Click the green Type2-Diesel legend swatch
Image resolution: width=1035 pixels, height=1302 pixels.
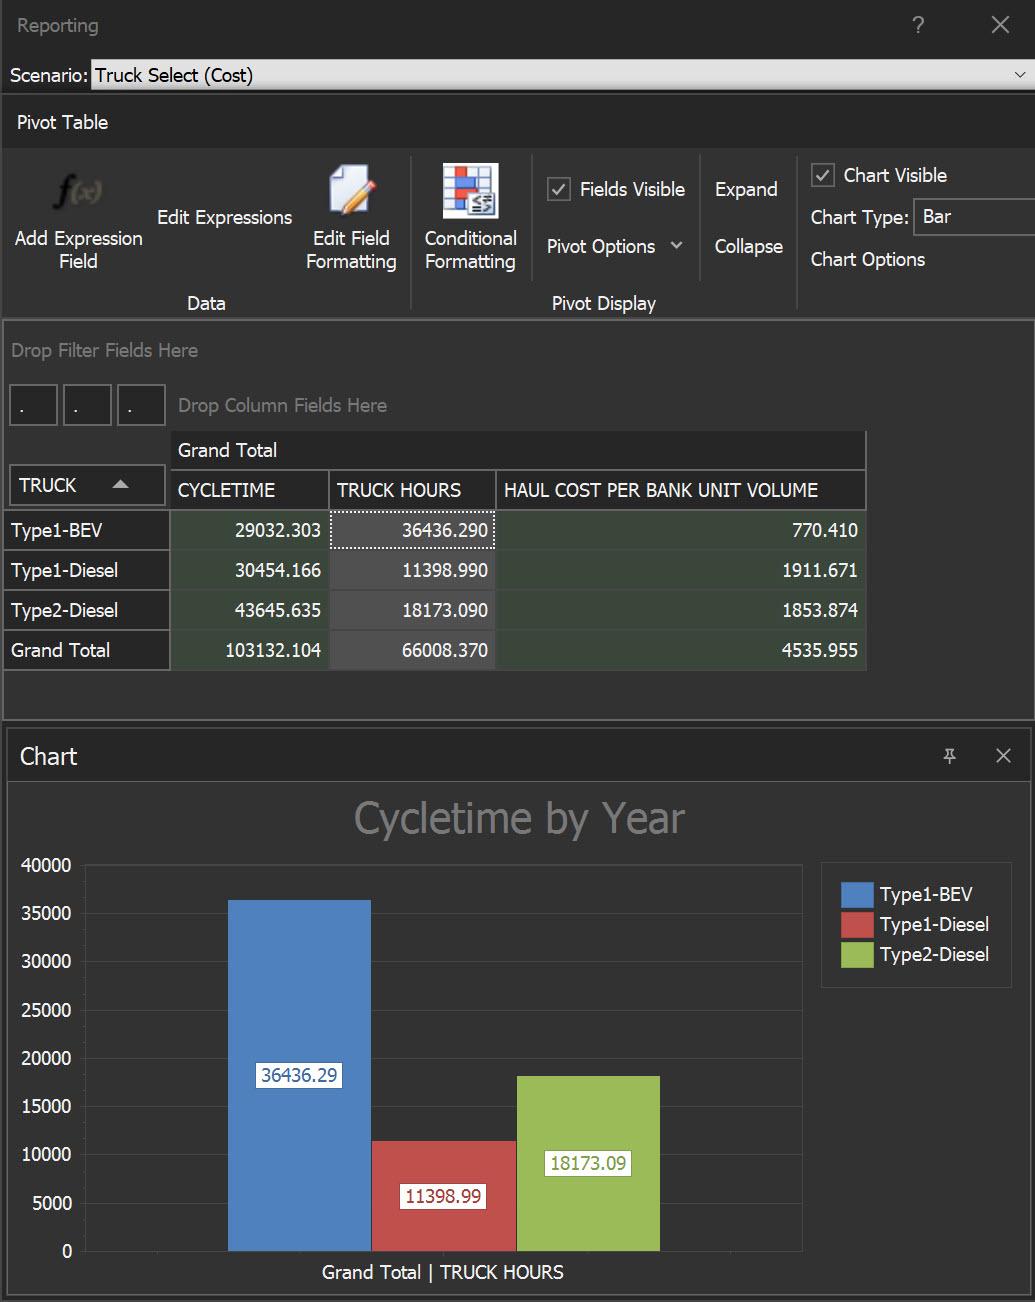[x=857, y=954]
